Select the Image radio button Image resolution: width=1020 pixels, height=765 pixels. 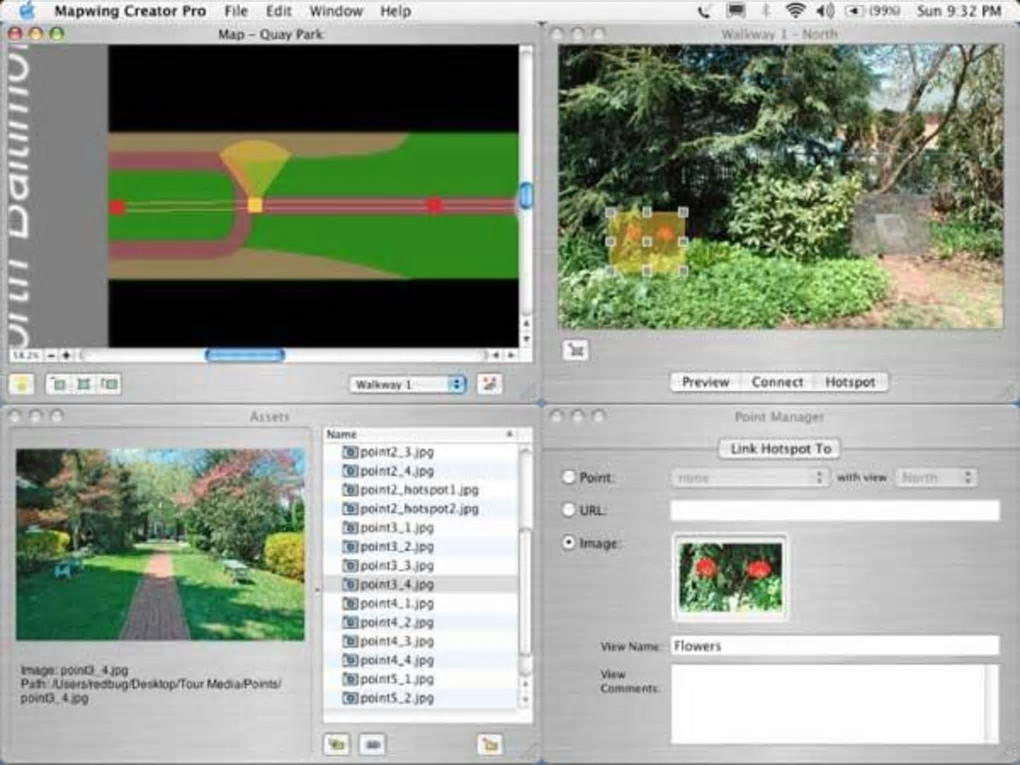tap(569, 543)
